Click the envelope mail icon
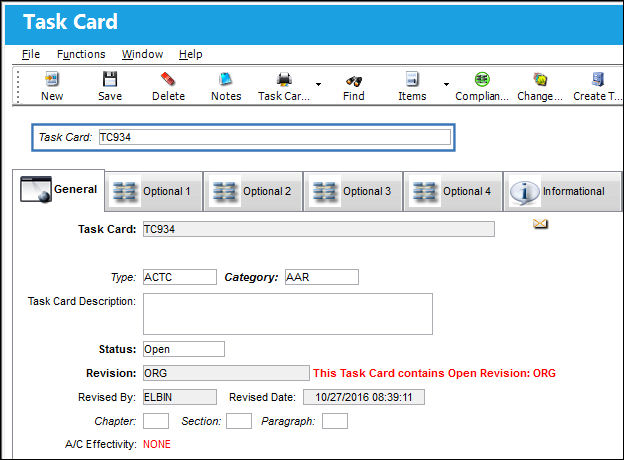The image size is (624, 460). coord(540,224)
